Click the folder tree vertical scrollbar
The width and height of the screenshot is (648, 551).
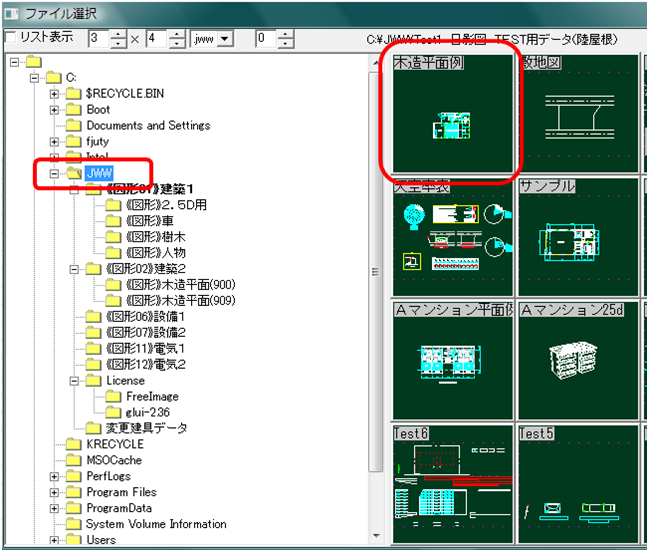point(375,300)
